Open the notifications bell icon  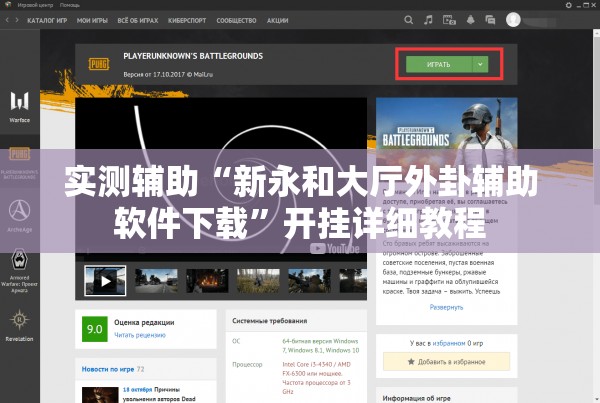[x=471, y=20]
